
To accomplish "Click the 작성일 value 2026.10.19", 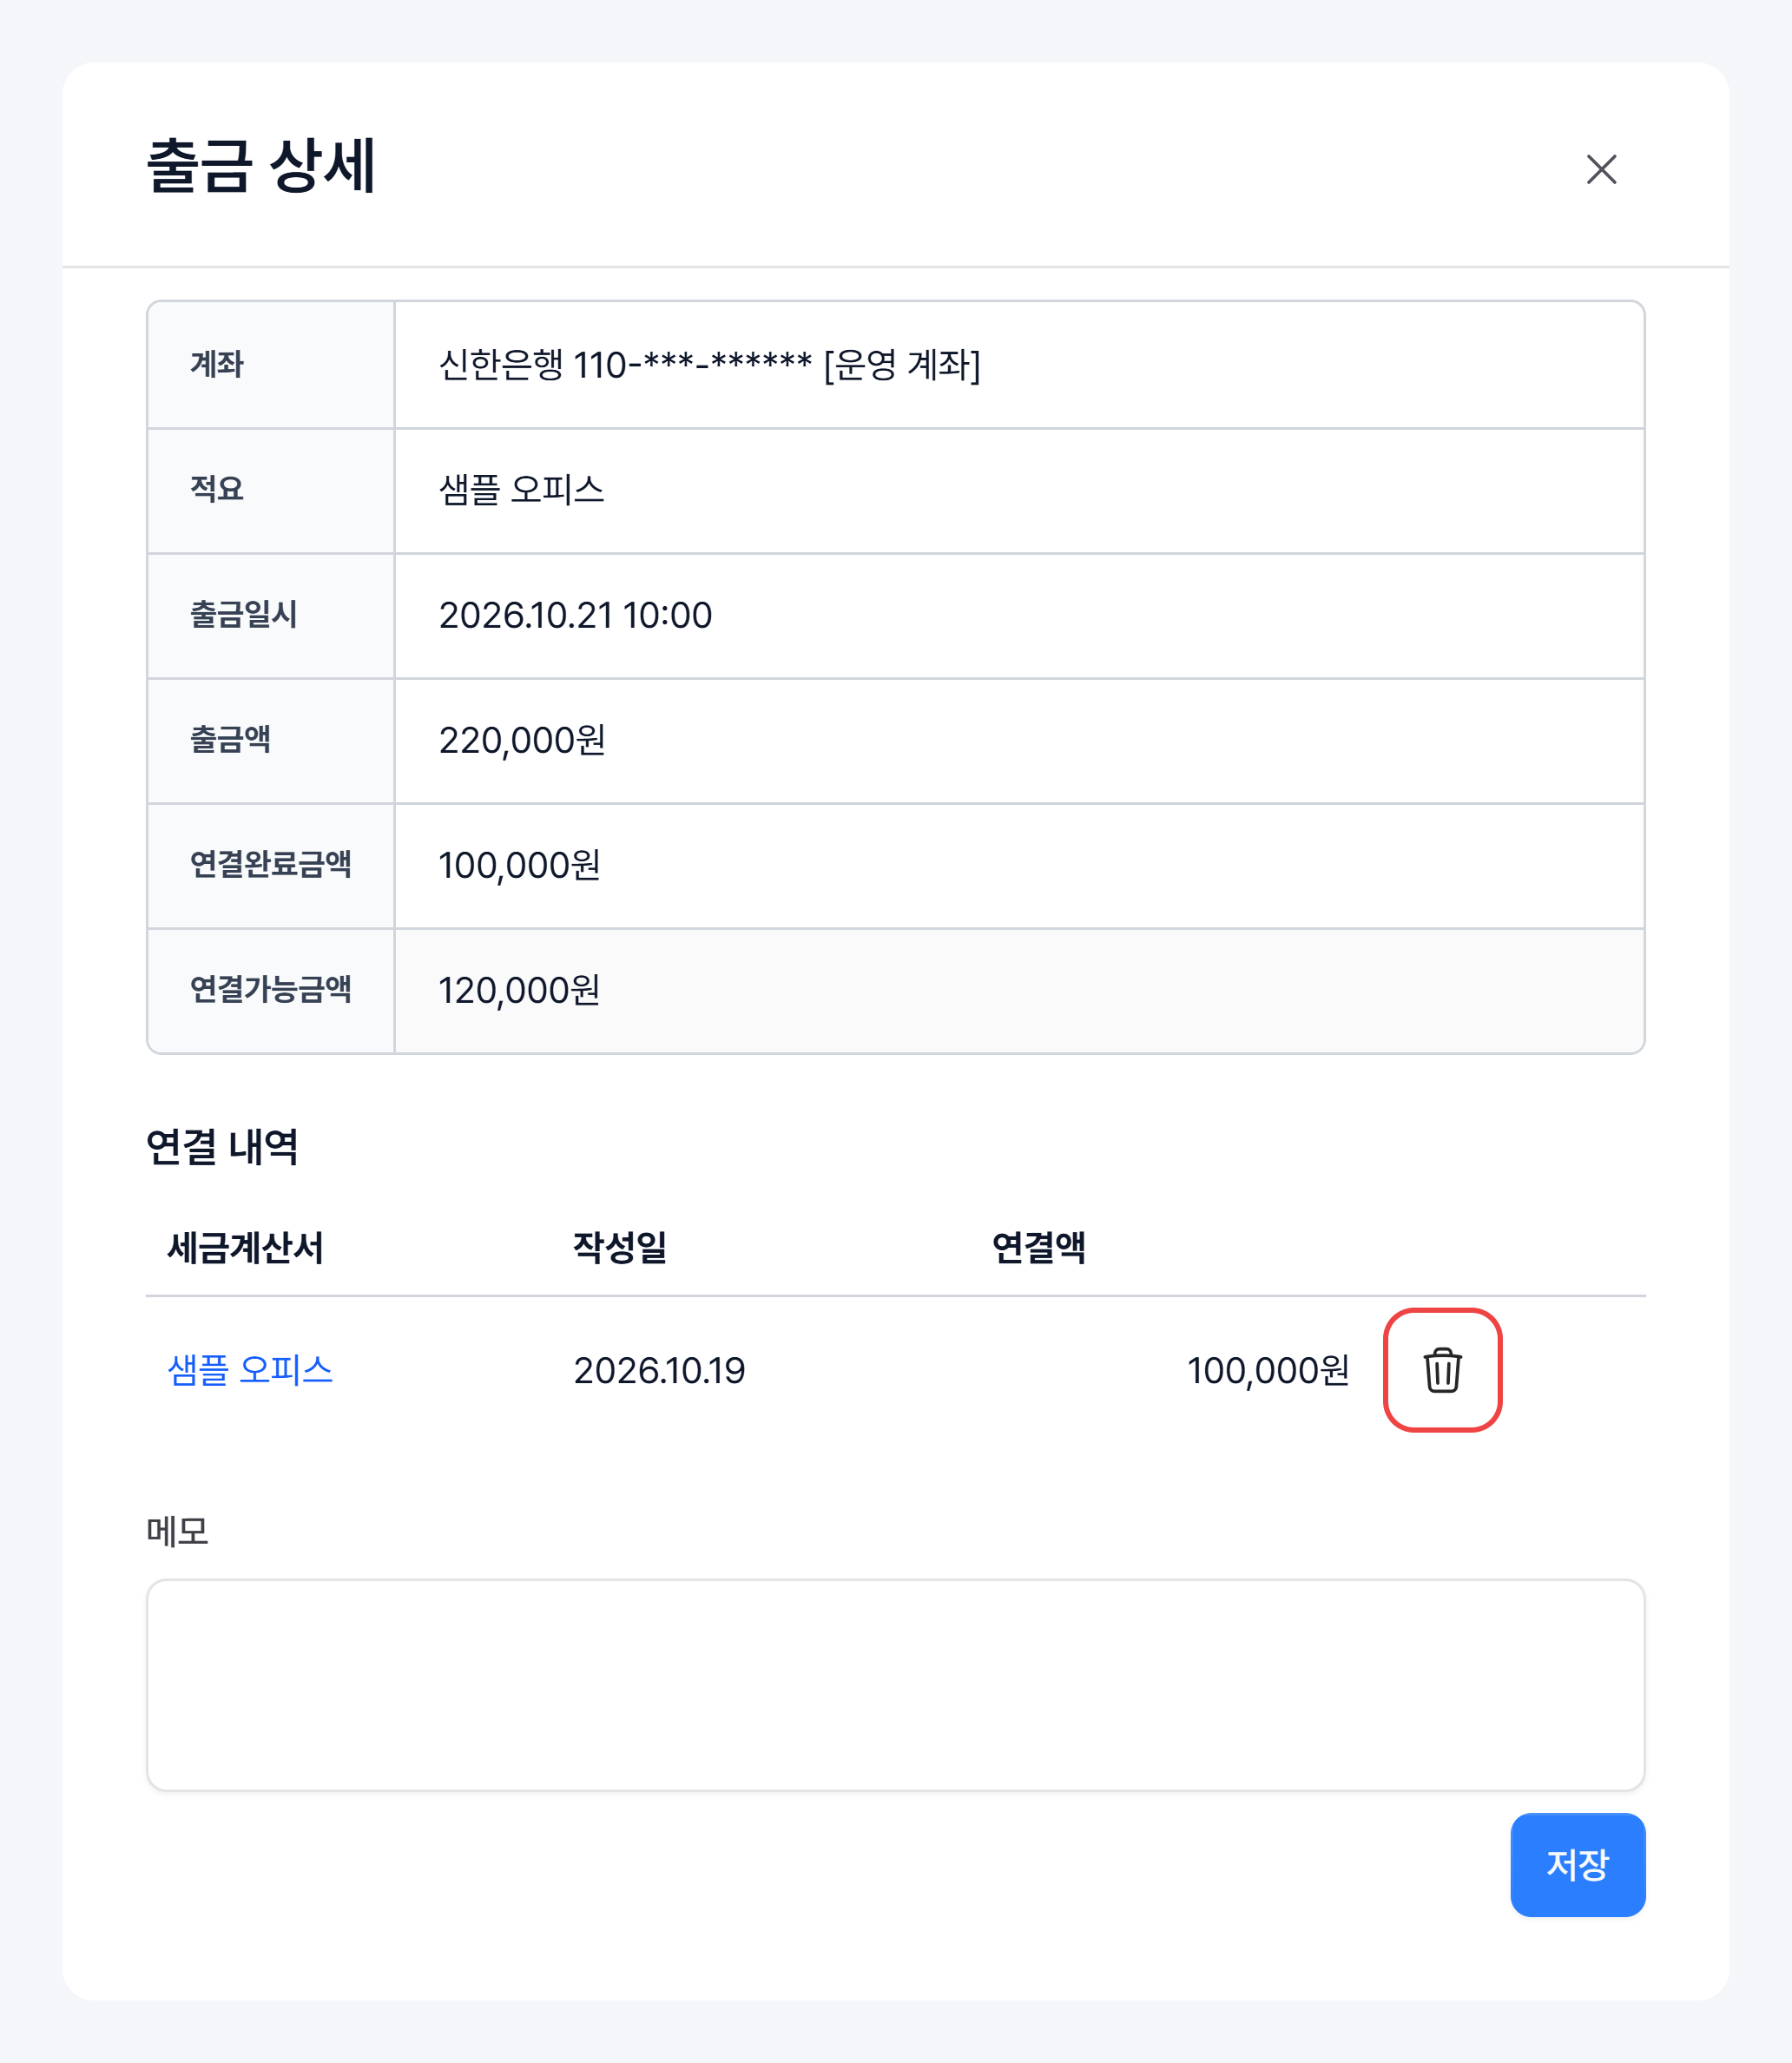I will 659,1370.
